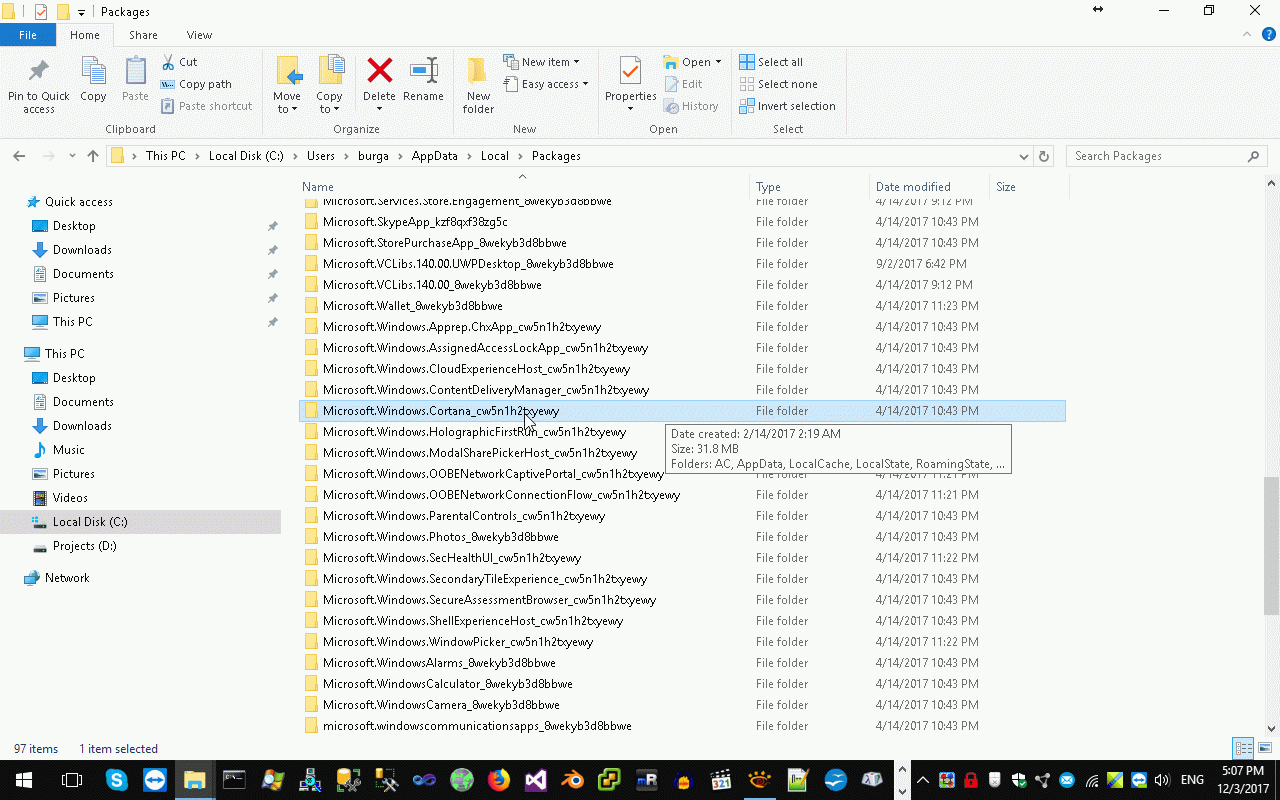Image resolution: width=1280 pixels, height=800 pixels.
Task: Select Projects (D:) in the navigation pane
Action: (85, 546)
